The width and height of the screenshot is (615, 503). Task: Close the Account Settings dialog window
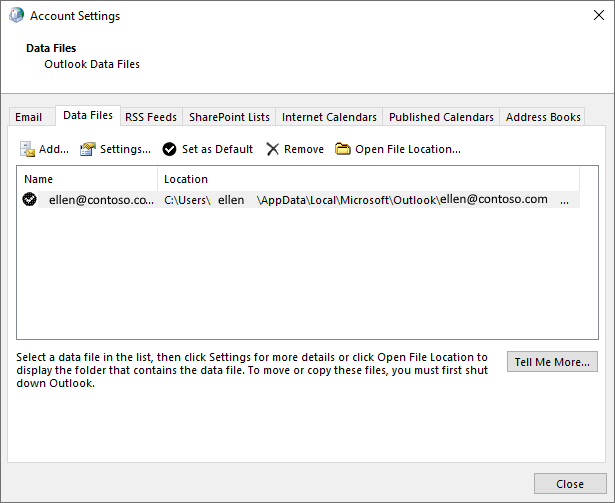pos(599,15)
